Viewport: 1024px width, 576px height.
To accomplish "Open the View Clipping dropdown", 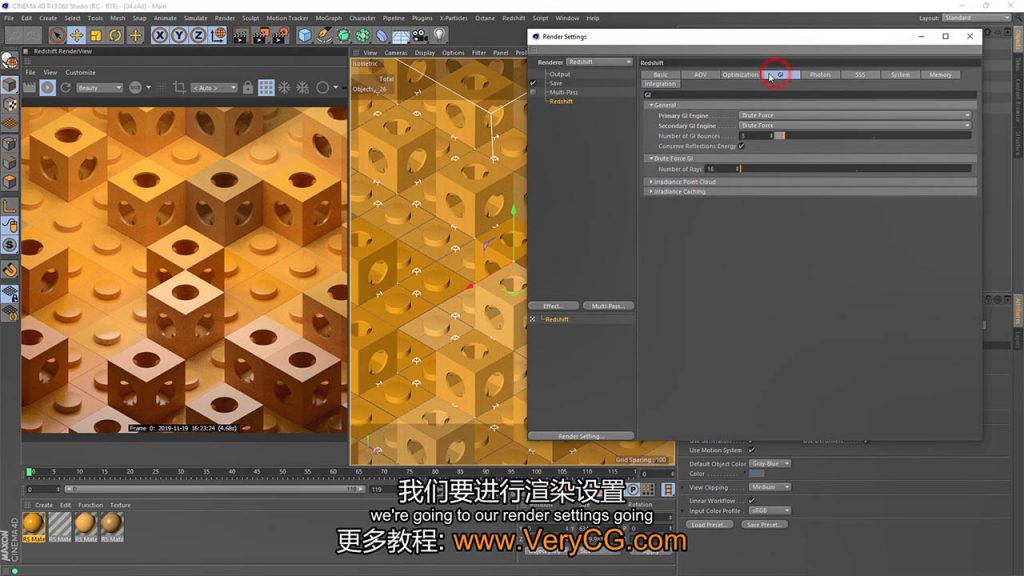I will [770, 487].
